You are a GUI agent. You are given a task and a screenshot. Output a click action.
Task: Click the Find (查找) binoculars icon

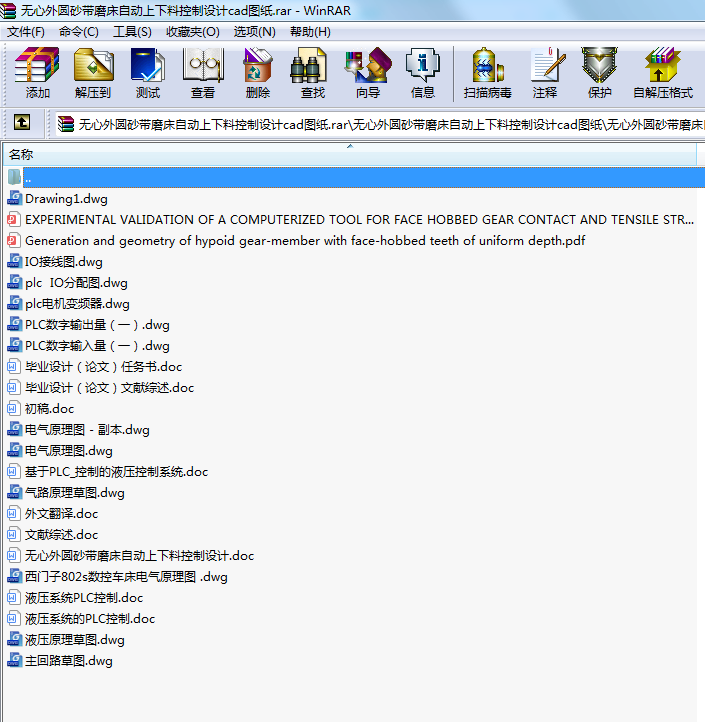(312, 73)
